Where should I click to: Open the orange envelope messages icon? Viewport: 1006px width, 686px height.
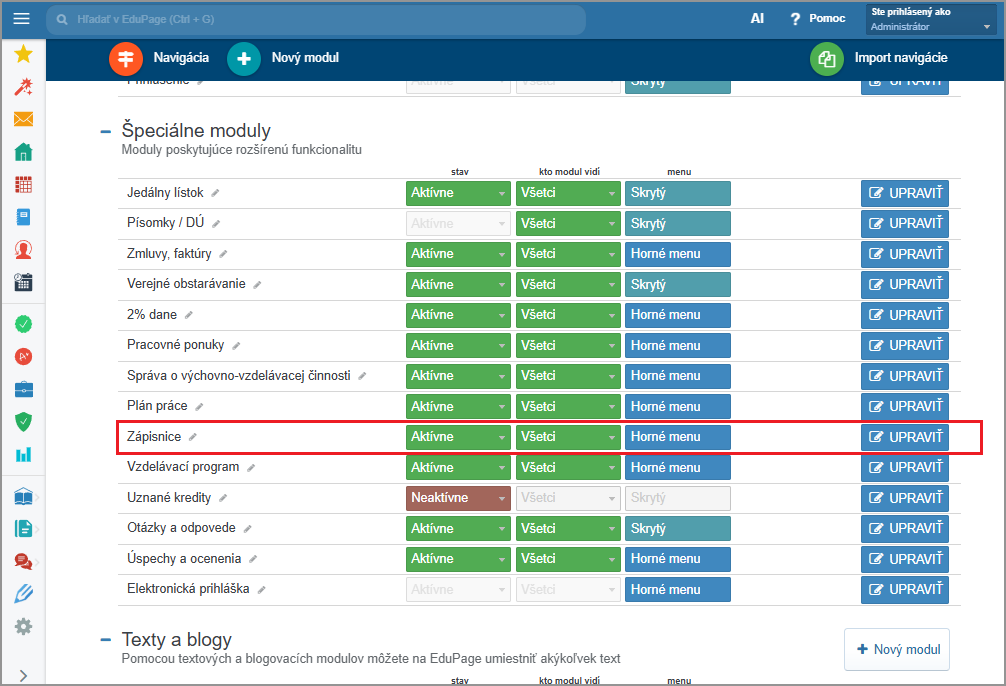[23, 120]
